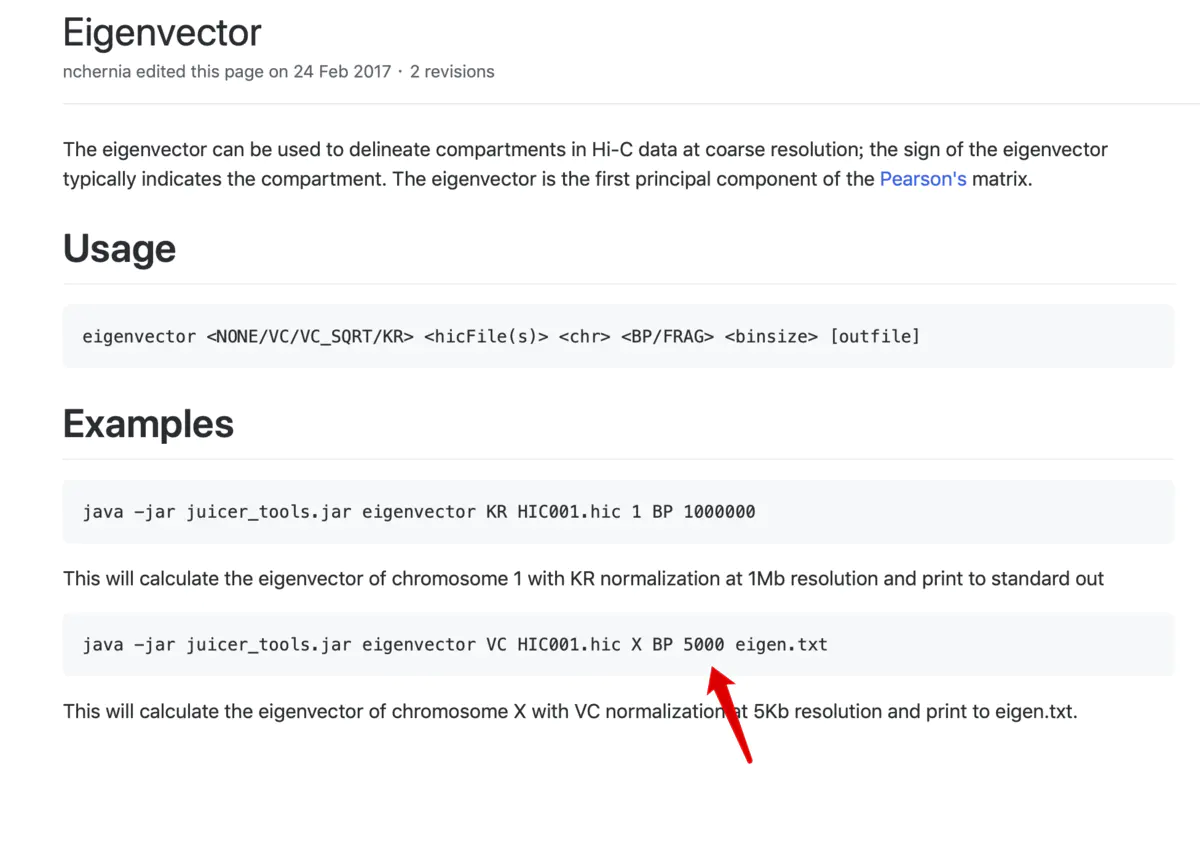Image resolution: width=1200 pixels, height=846 pixels.
Task: Click the <NONE/VC/VC_SQRT/KR> argument in usage
Action: click(x=310, y=336)
